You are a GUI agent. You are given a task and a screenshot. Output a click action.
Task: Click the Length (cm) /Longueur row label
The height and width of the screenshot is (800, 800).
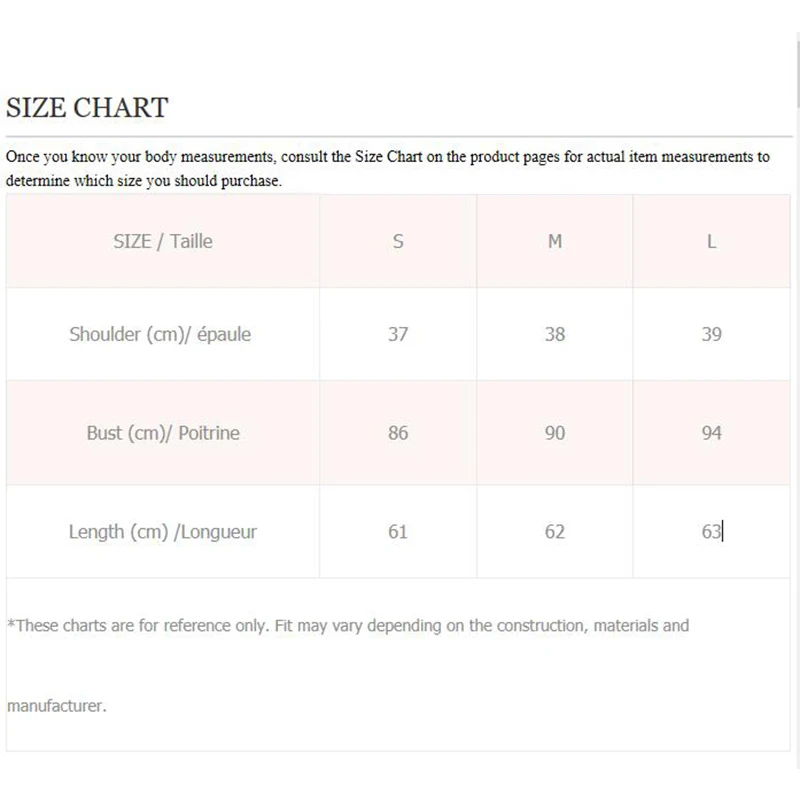tap(163, 532)
